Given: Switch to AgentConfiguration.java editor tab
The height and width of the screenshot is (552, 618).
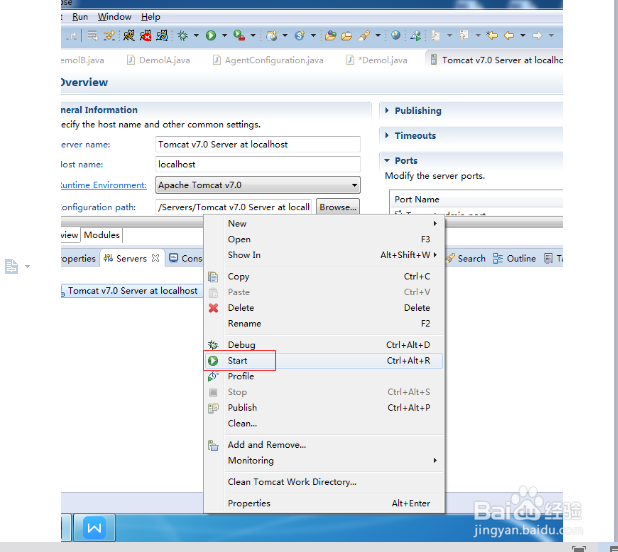Looking at the screenshot, I should click(268, 60).
